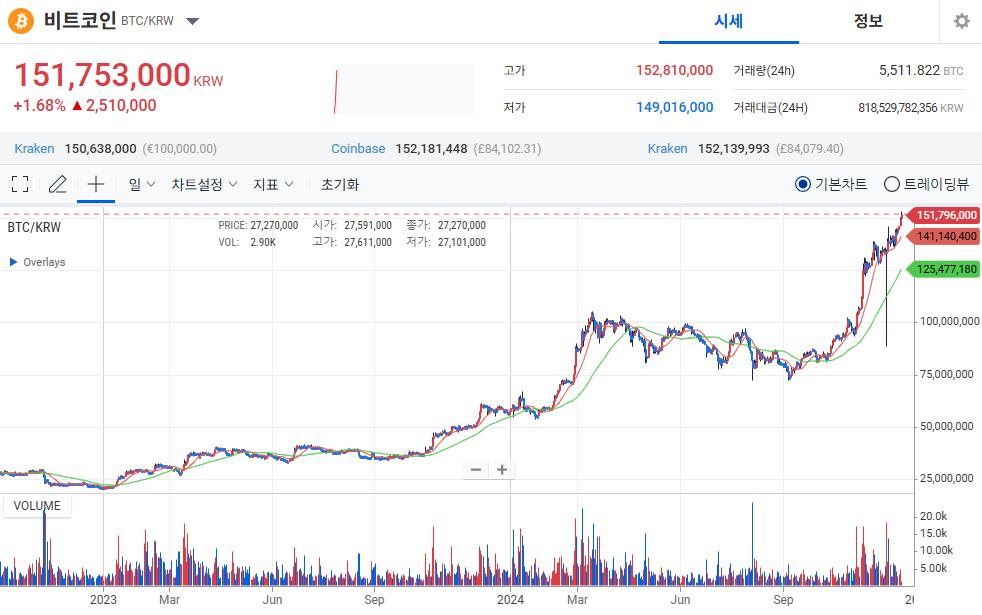
Task: Click the plus tool to add comparison
Action: (x=94, y=183)
